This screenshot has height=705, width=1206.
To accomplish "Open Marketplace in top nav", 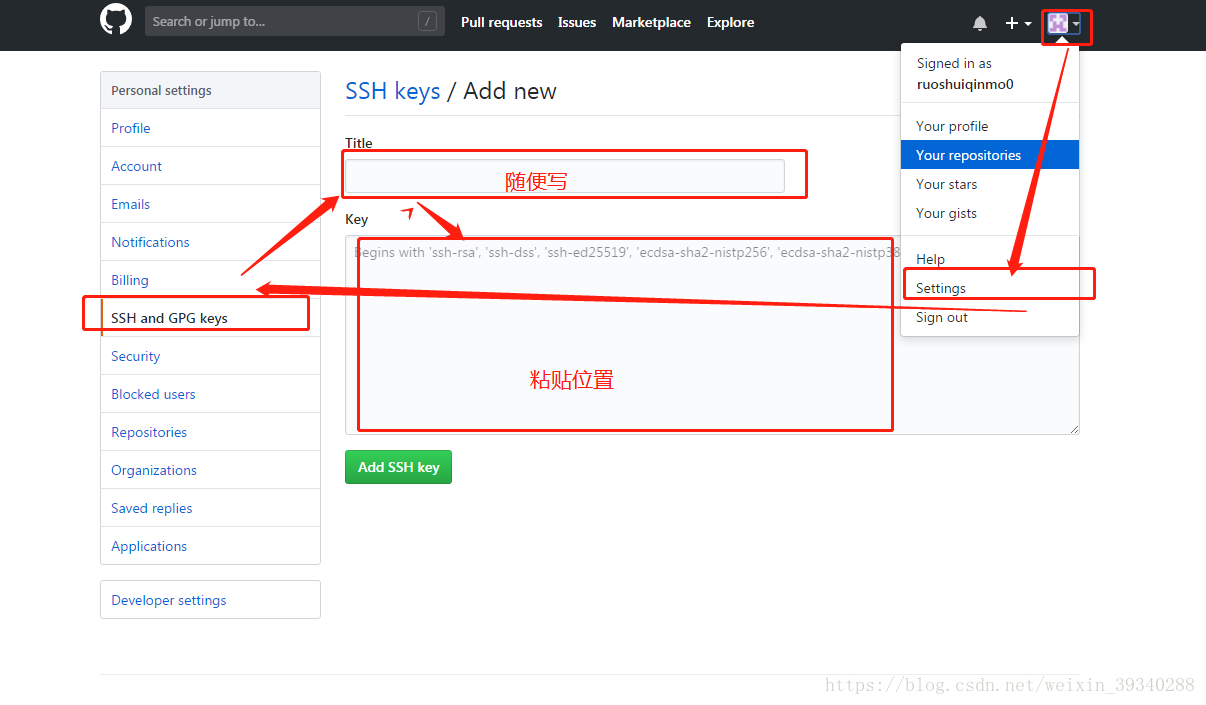I will pyautogui.click(x=651, y=22).
